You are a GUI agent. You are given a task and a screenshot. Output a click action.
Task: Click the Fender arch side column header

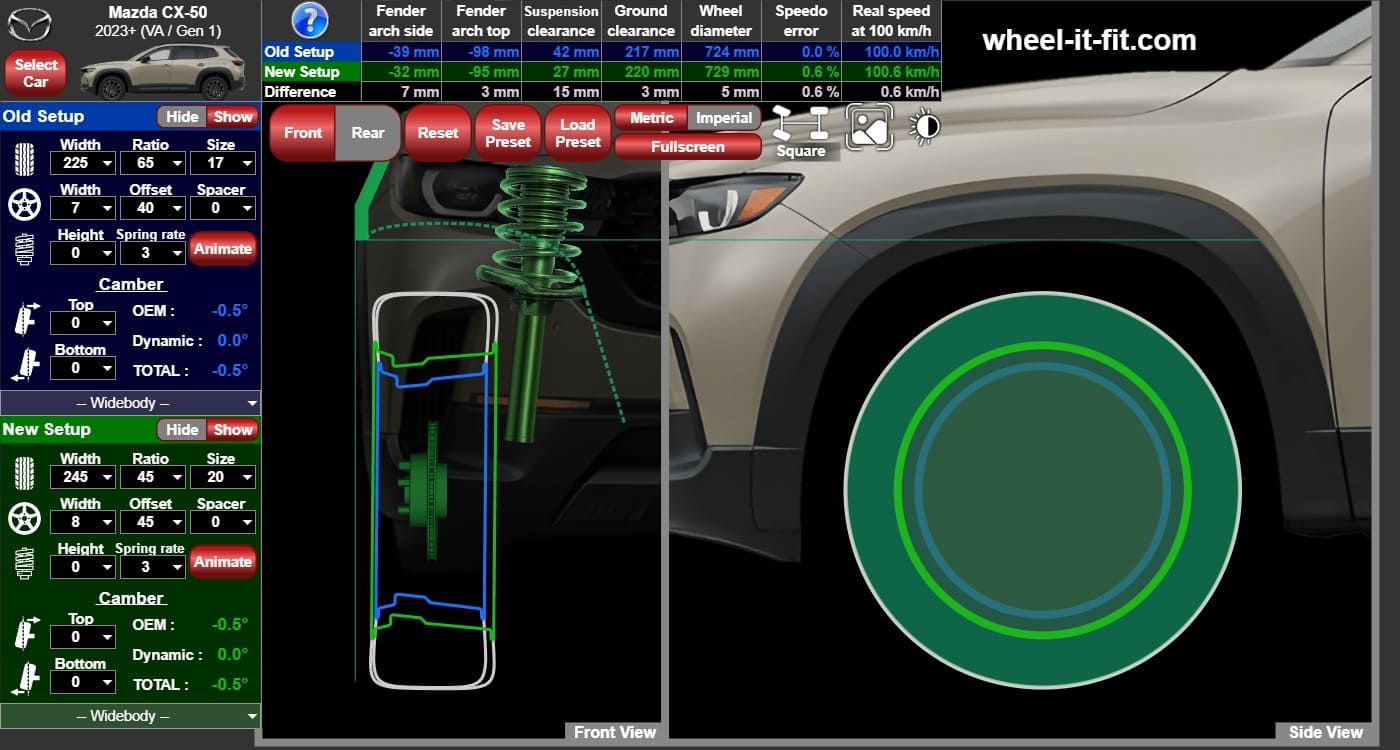[401, 21]
